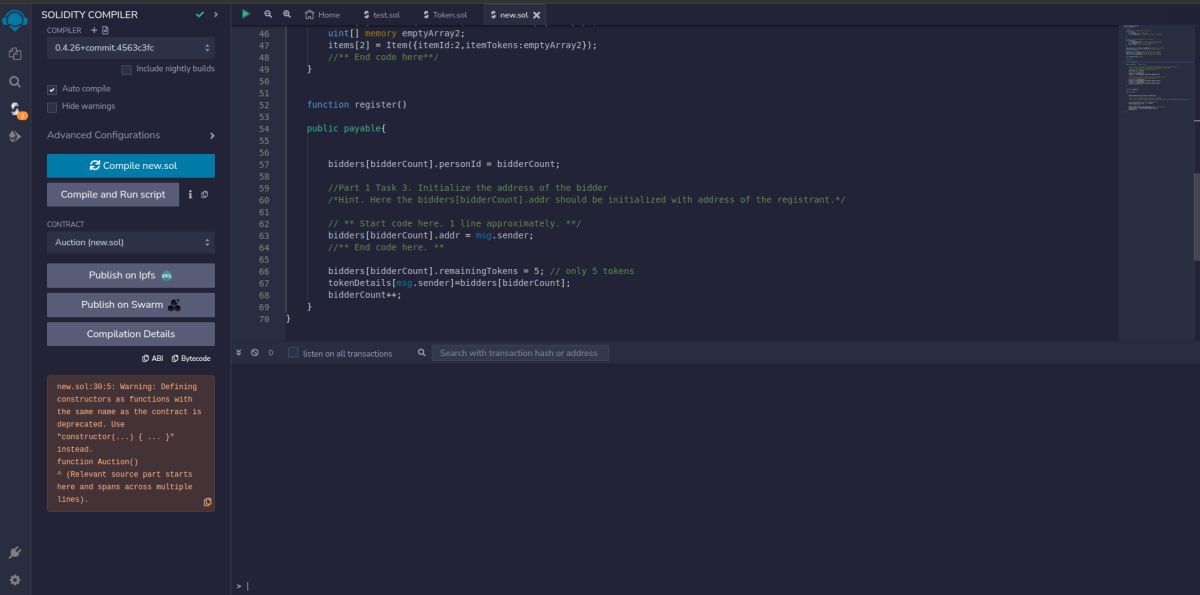Switch to the Home tab
The height and width of the screenshot is (595, 1200).
click(322, 15)
